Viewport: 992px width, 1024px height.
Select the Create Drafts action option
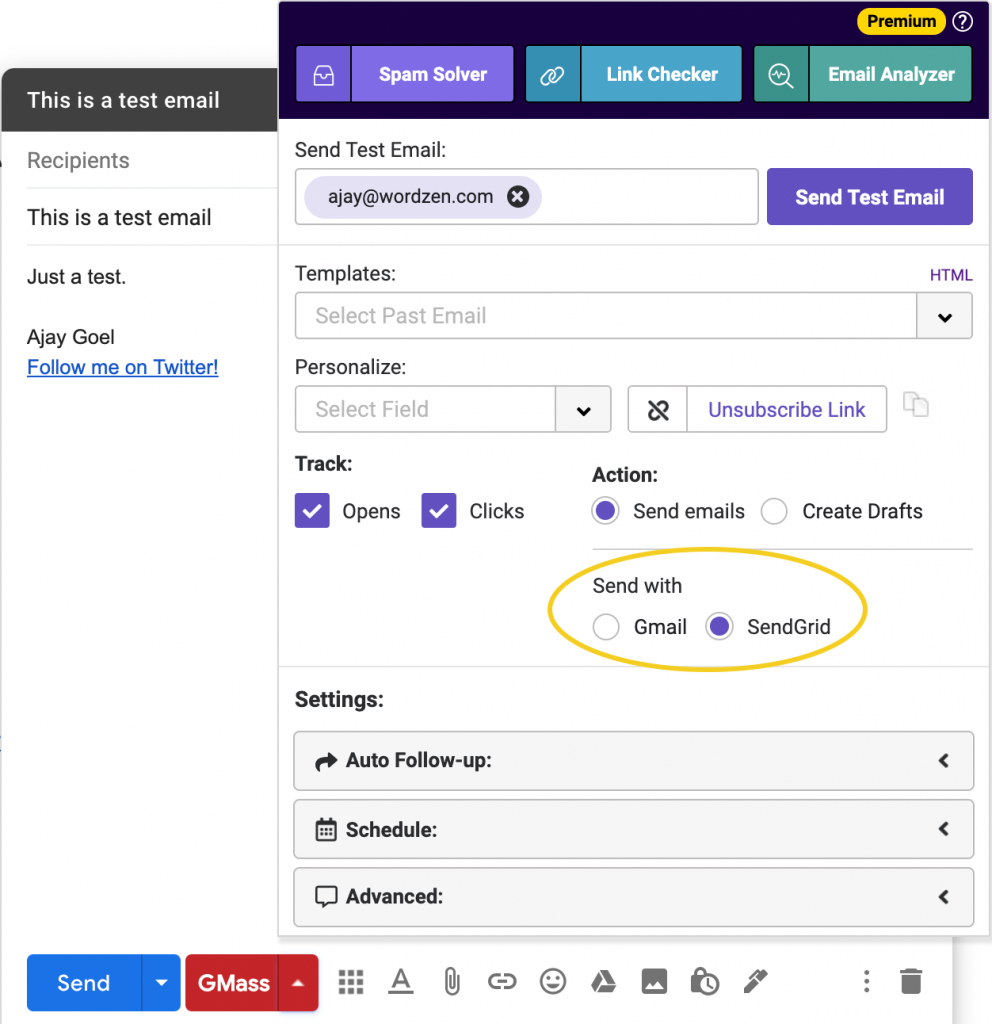(x=774, y=512)
